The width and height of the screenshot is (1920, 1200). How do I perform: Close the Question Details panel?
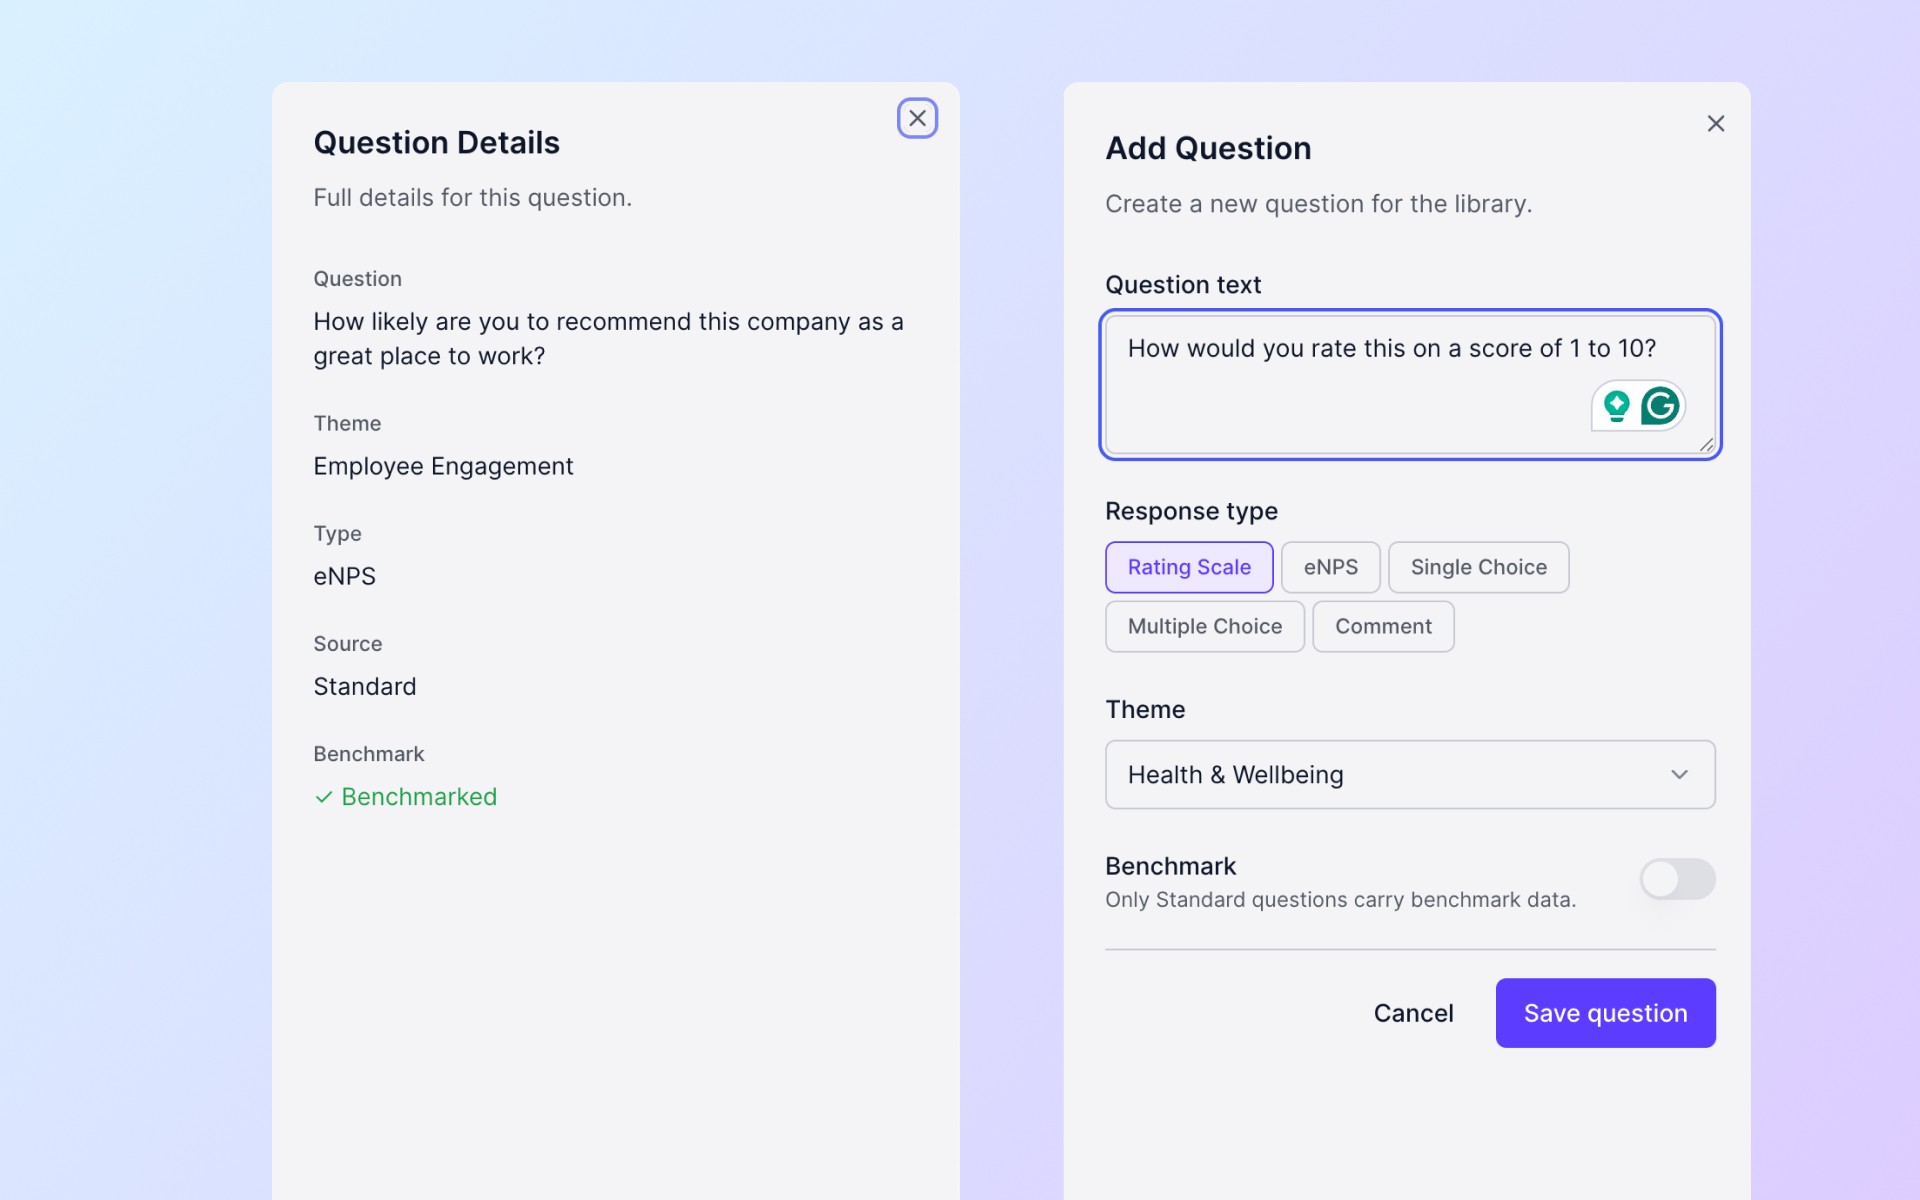(x=917, y=118)
